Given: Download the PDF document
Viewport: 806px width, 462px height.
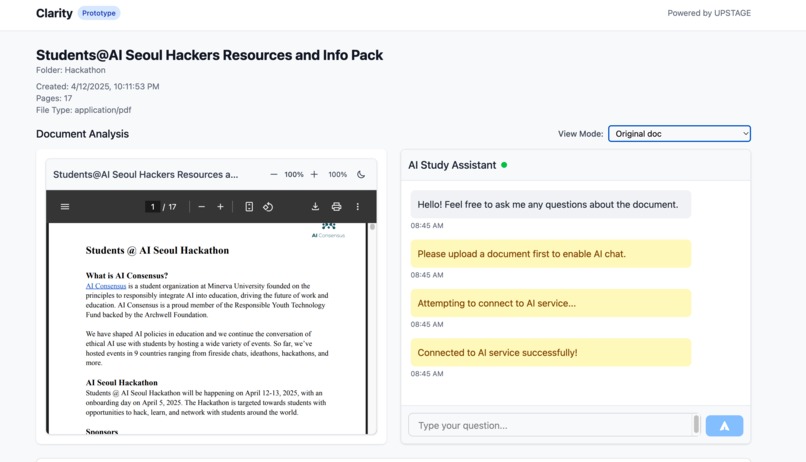Looking at the screenshot, I should coord(315,207).
